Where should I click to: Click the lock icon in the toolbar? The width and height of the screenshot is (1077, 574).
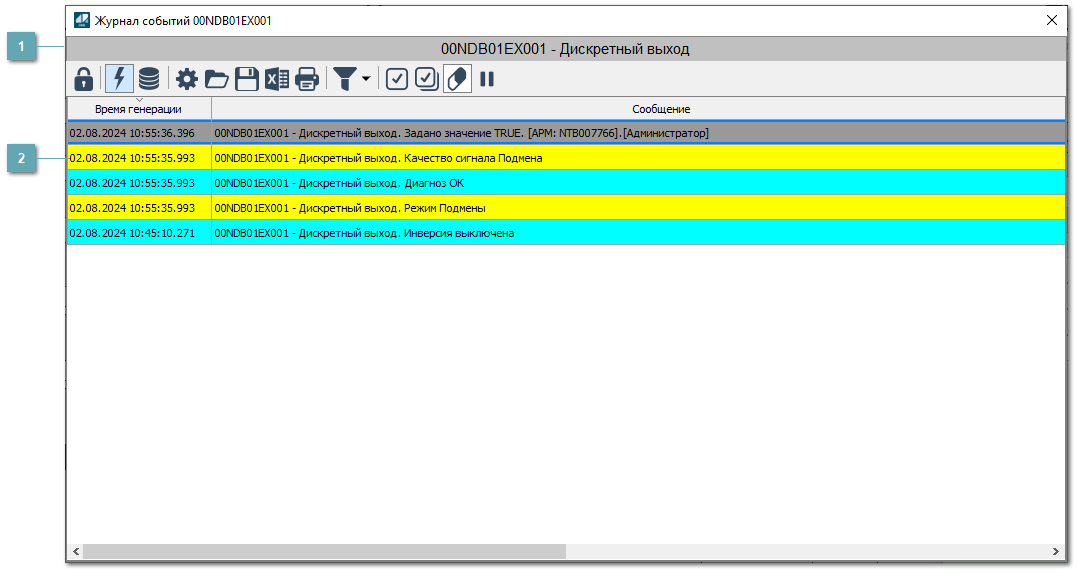tap(84, 79)
